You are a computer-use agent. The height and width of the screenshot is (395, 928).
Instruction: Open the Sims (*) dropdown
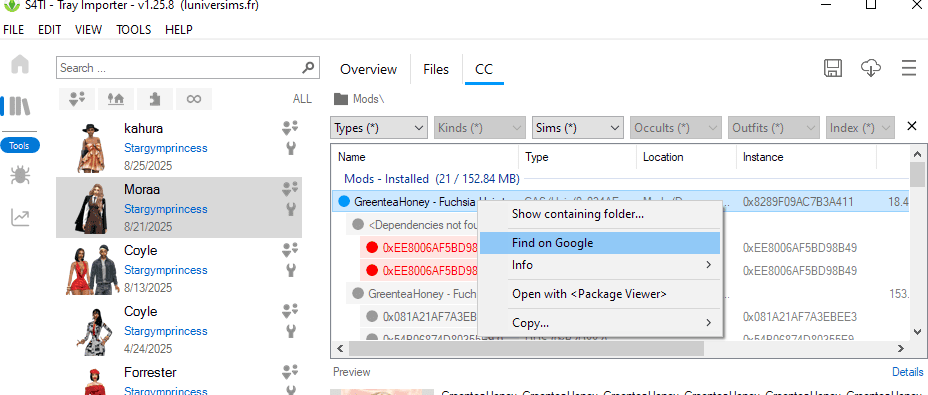tap(578, 128)
